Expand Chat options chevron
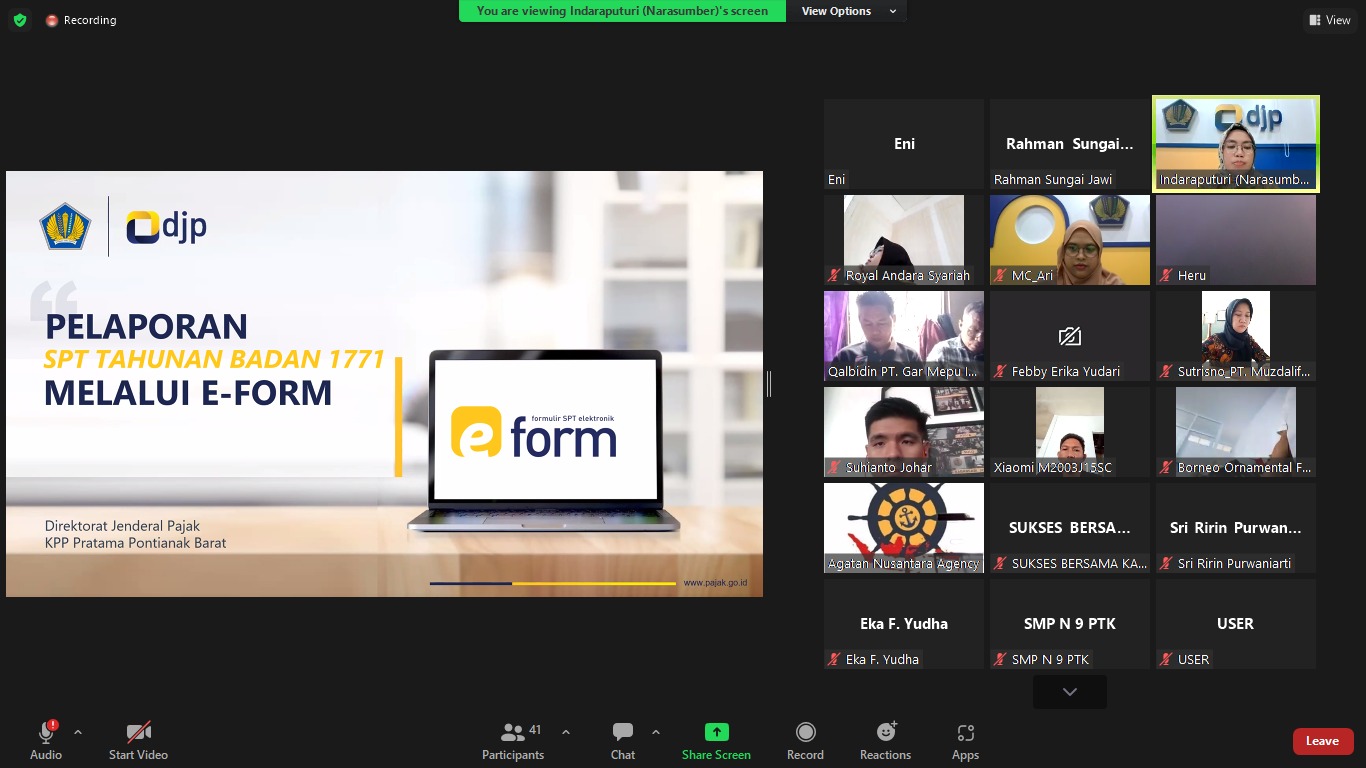The image size is (1366, 768). (x=656, y=732)
